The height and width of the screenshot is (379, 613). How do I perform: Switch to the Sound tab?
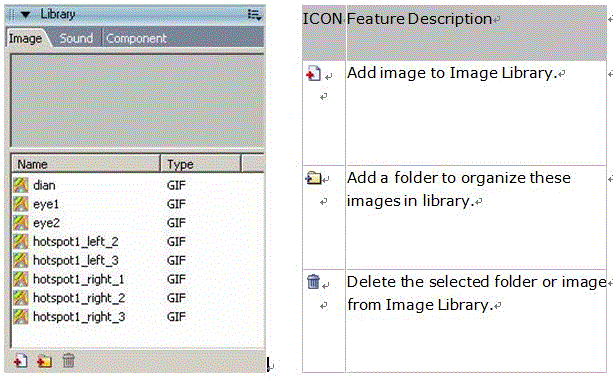76,38
